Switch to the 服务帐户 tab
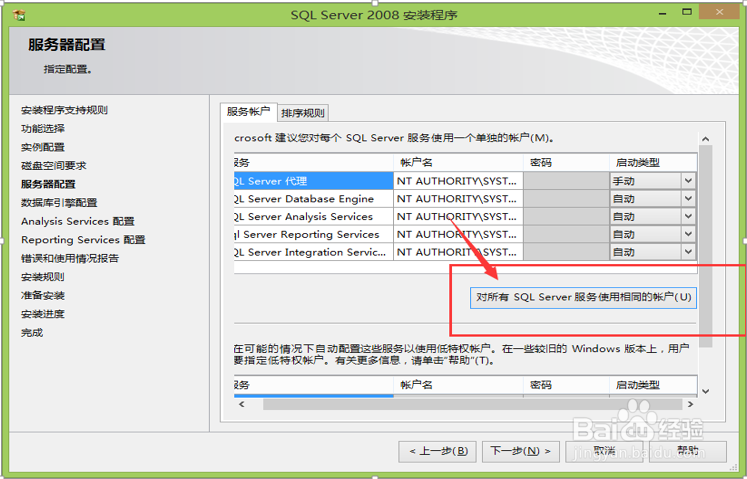 pos(248,112)
